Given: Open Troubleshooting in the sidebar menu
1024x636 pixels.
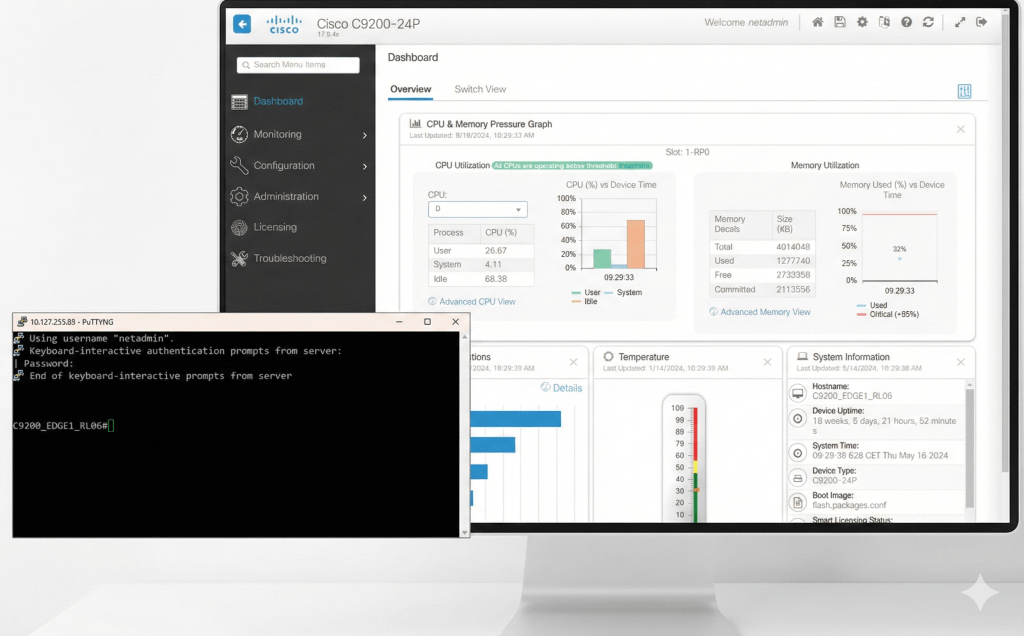Looking at the screenshot, I should tap(289, 258).
